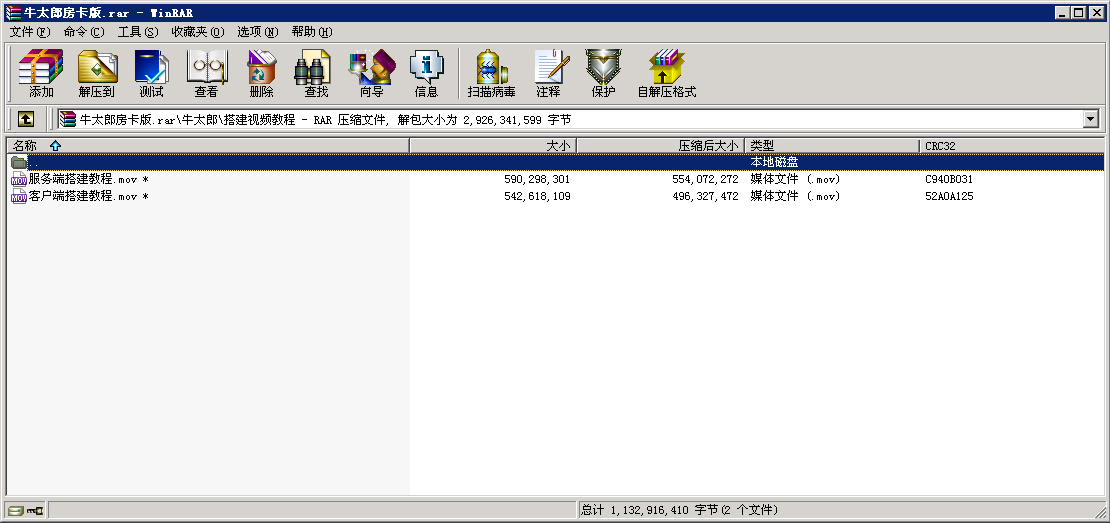The height and width of the screenshot is (523, 1110).
Task: Expand the archive path dropdown
Action: tap(1090, 119)
